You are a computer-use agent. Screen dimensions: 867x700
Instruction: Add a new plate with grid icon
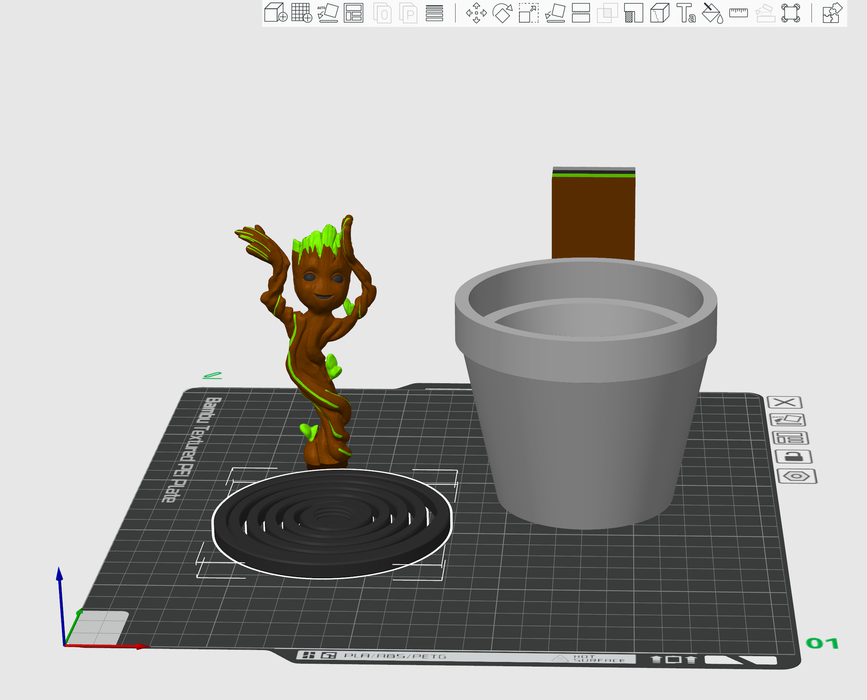click(301, 13)
